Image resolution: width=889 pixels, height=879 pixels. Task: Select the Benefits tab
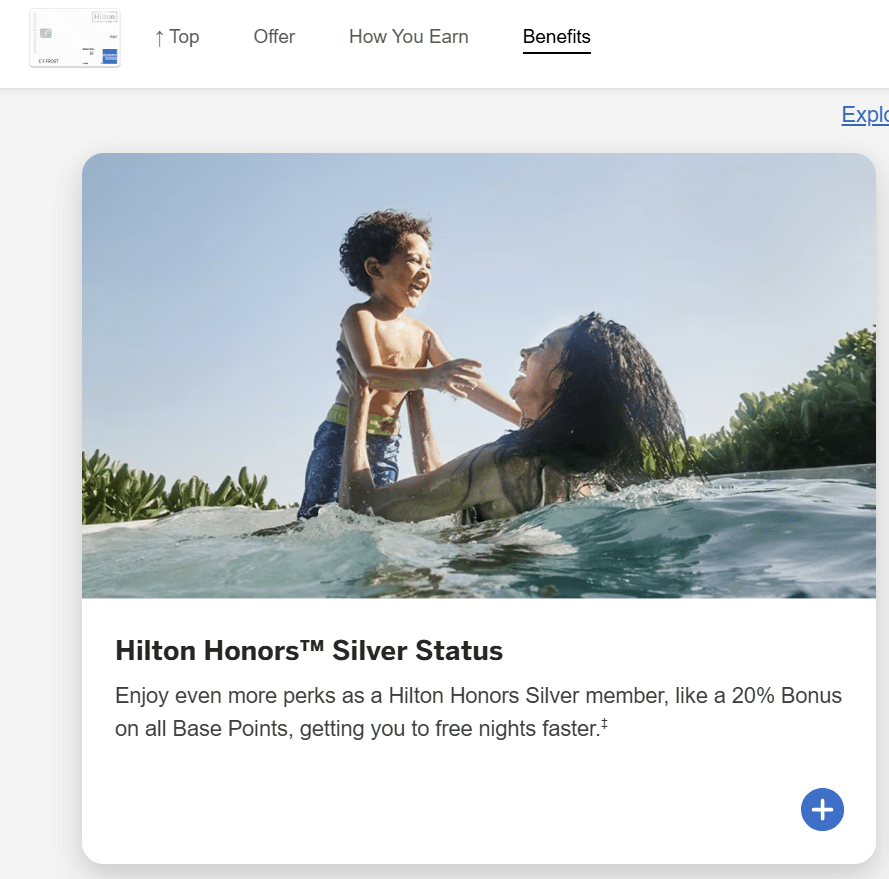click(x=556, y=37)
